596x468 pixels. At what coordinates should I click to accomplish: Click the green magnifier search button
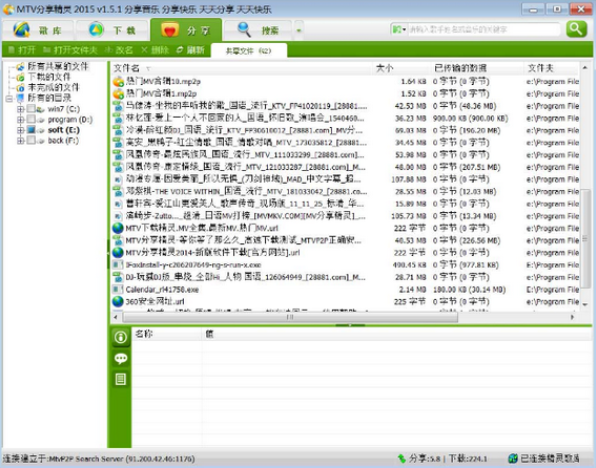[576, 29]
